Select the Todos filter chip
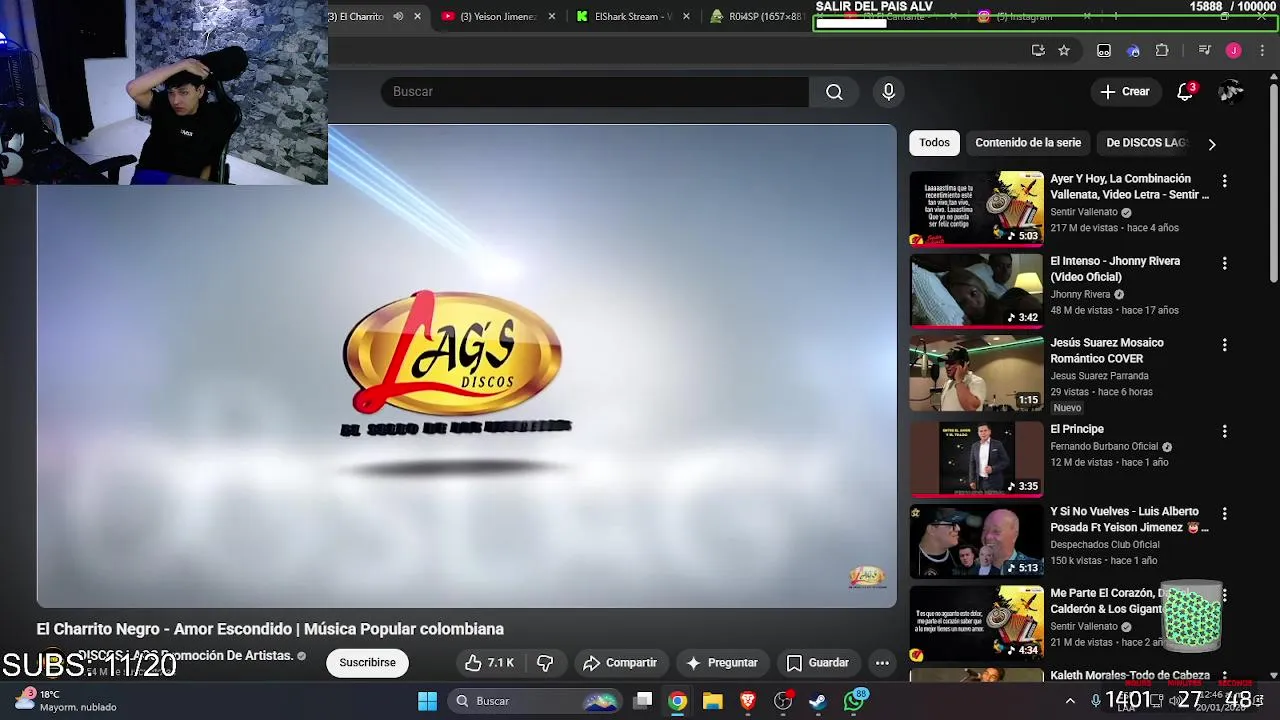Image resolution: width=1280 pixels, height=720 pixels. 934,143
